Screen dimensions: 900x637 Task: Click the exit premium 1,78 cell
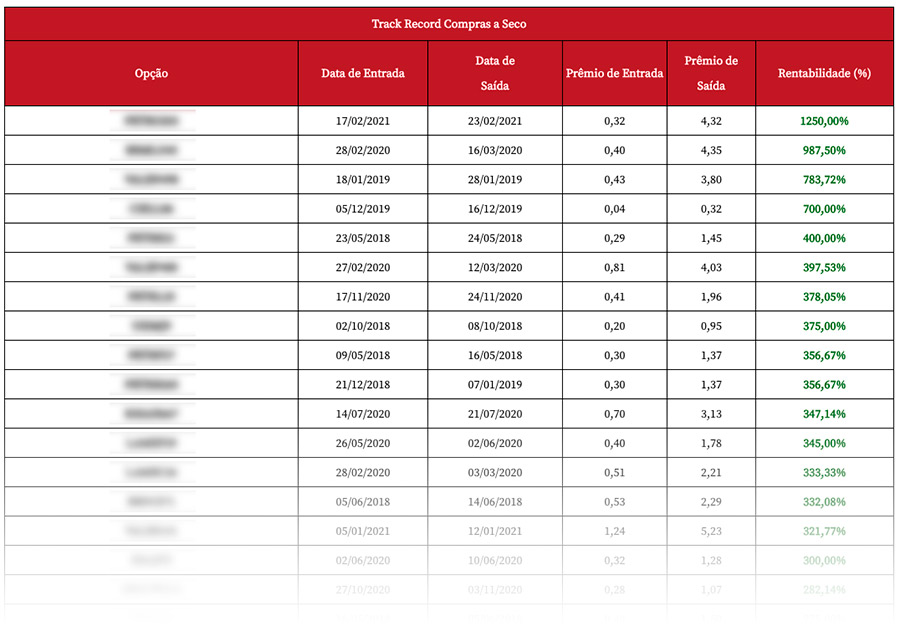coord(711,443)
